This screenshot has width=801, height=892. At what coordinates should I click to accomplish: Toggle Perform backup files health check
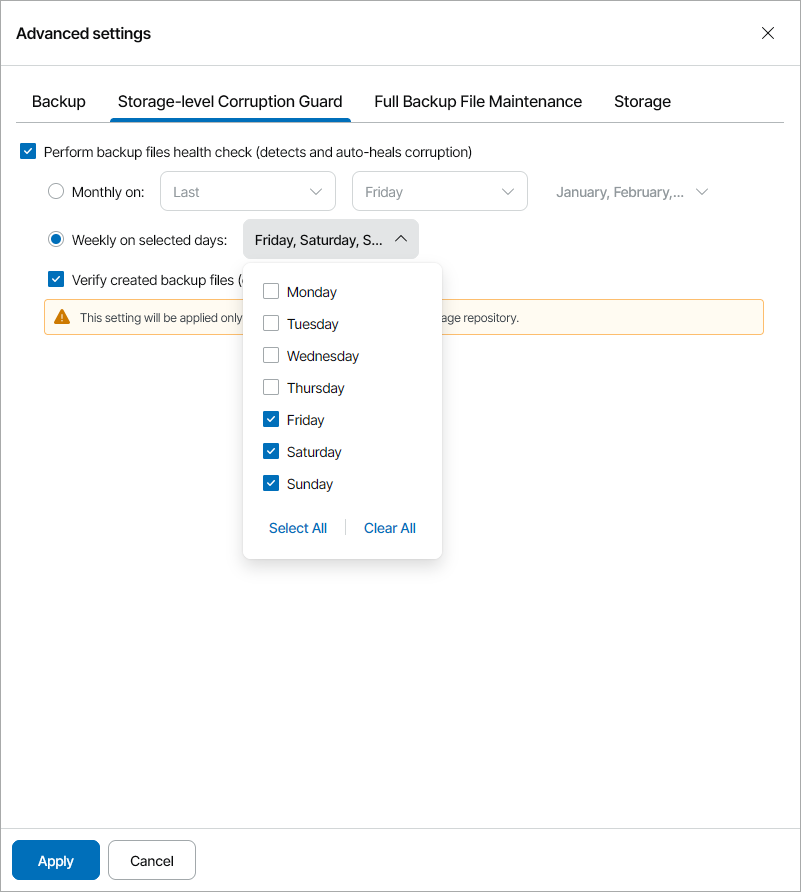[28, 152]
